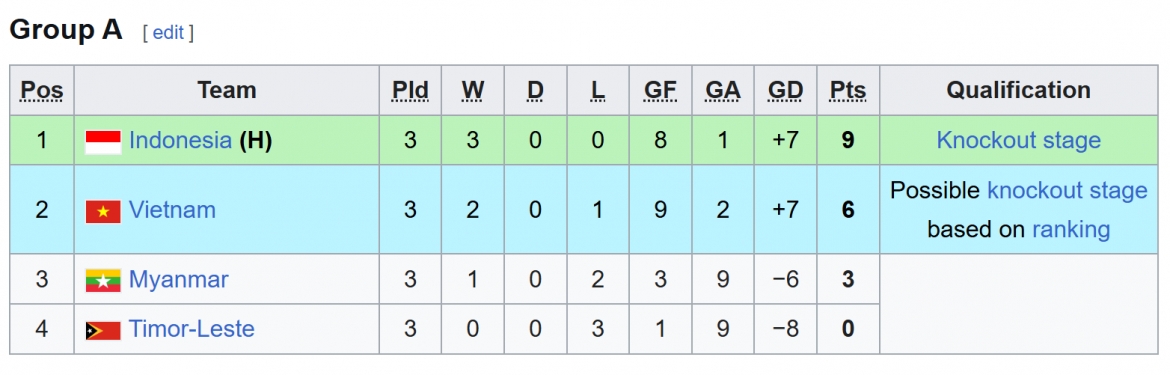The image size is (1170, 375).
Task: Click the Myanmar flag icon
Action: tap(103, 281)
